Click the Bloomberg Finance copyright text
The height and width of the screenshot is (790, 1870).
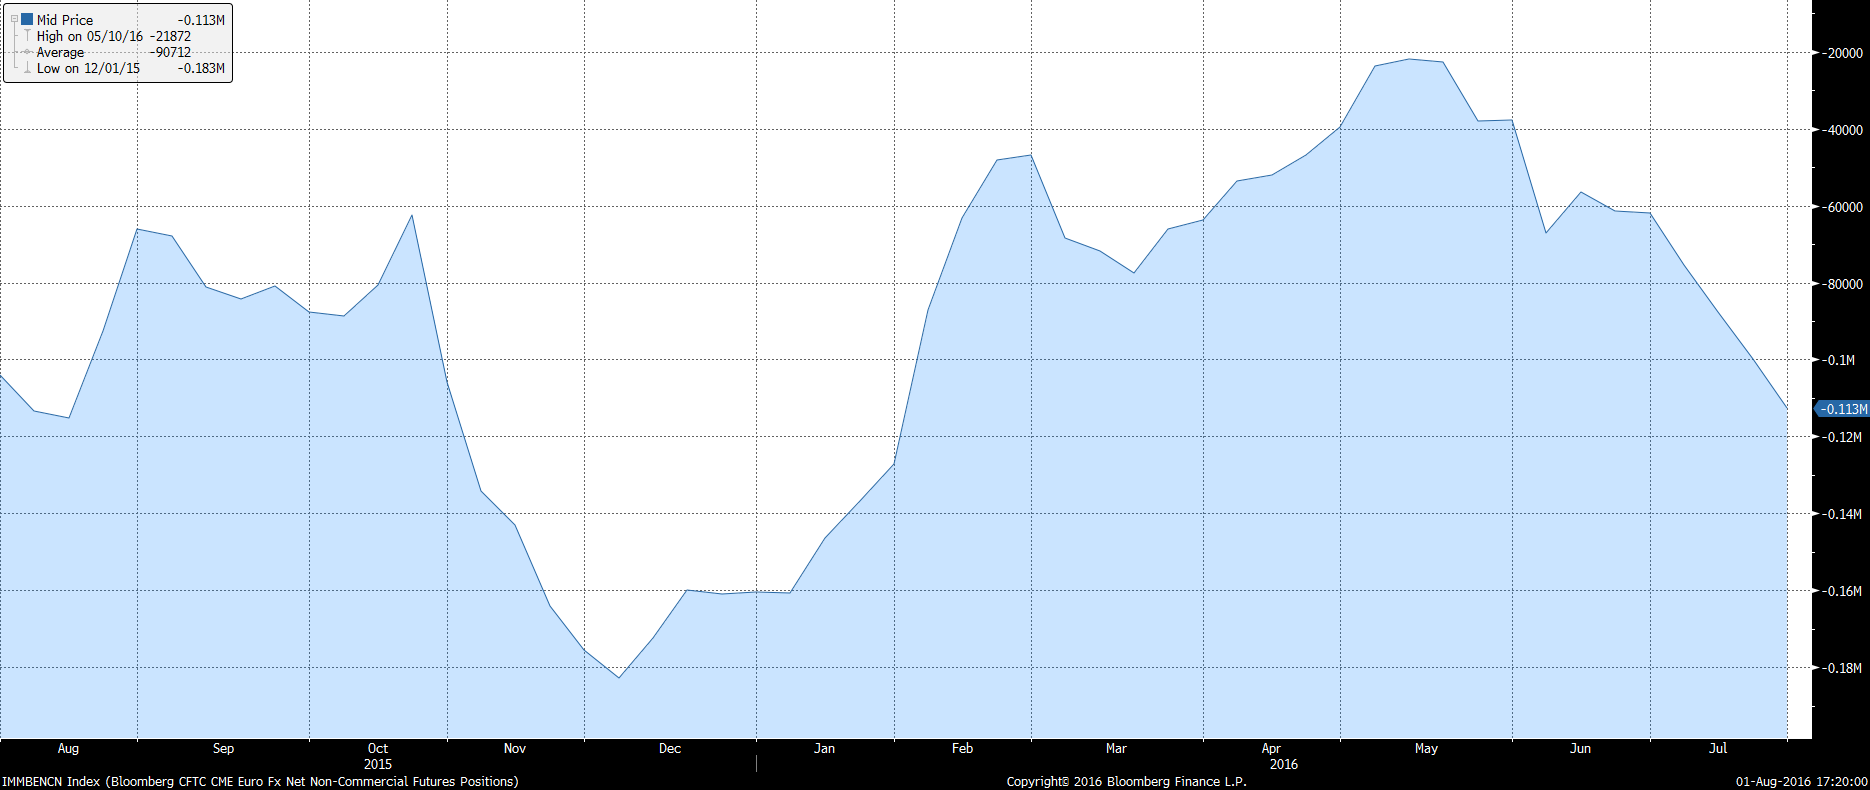(x=1127, y=782)
